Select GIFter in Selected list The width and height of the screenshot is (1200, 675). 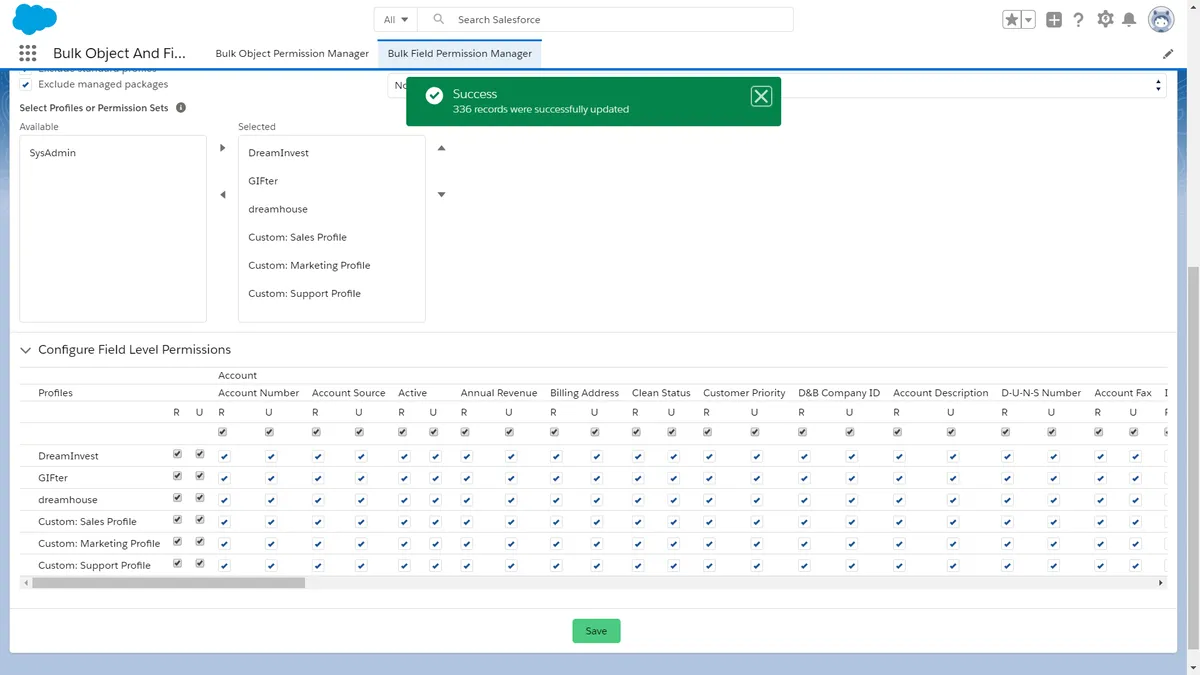point(331,181)
